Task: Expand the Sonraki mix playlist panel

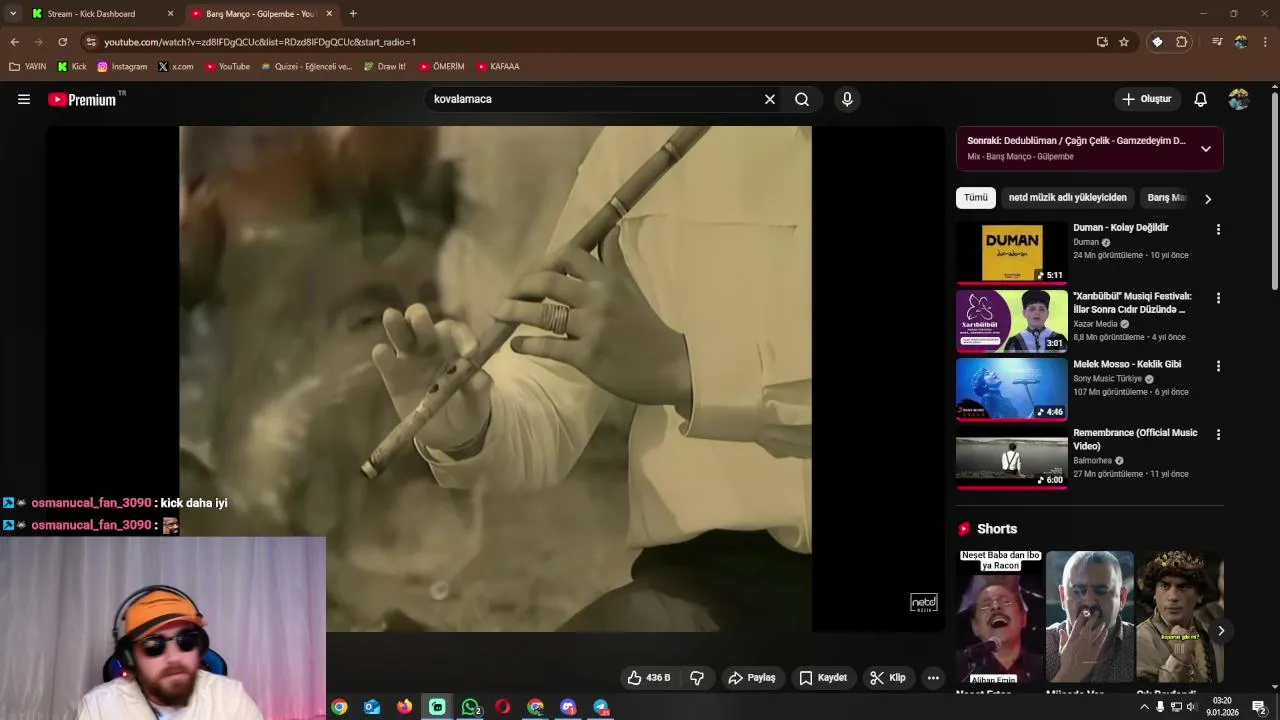Action: click(1206, 149)
